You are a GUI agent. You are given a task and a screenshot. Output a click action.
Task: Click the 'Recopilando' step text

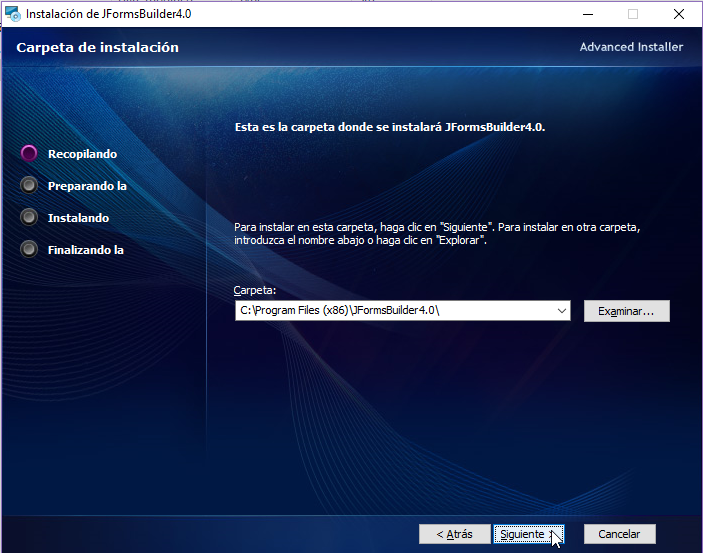(x=82, y=154)
